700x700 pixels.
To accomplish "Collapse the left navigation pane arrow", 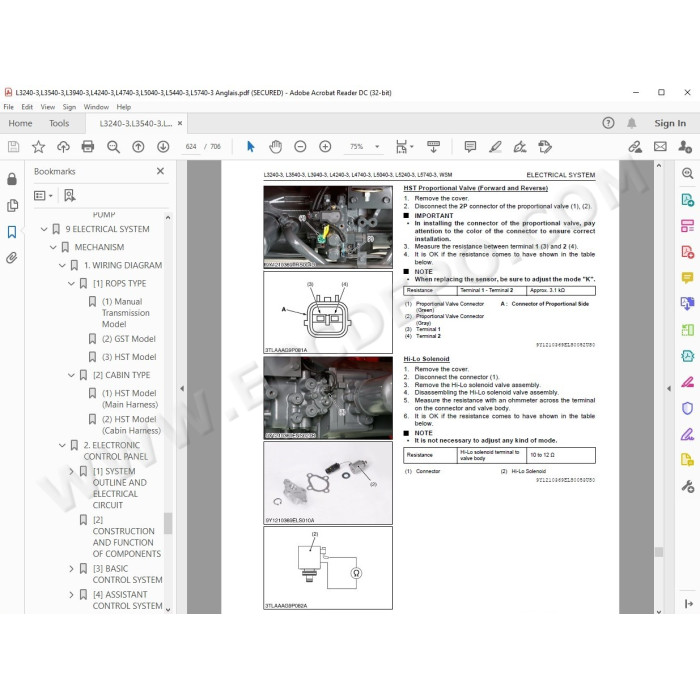I will click(182, 388).
